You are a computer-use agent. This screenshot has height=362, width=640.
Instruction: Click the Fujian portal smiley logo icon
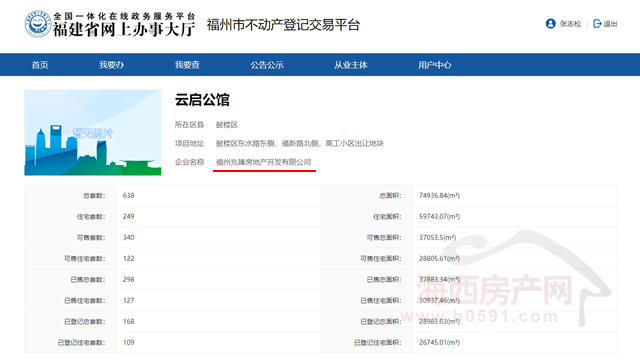38,24
